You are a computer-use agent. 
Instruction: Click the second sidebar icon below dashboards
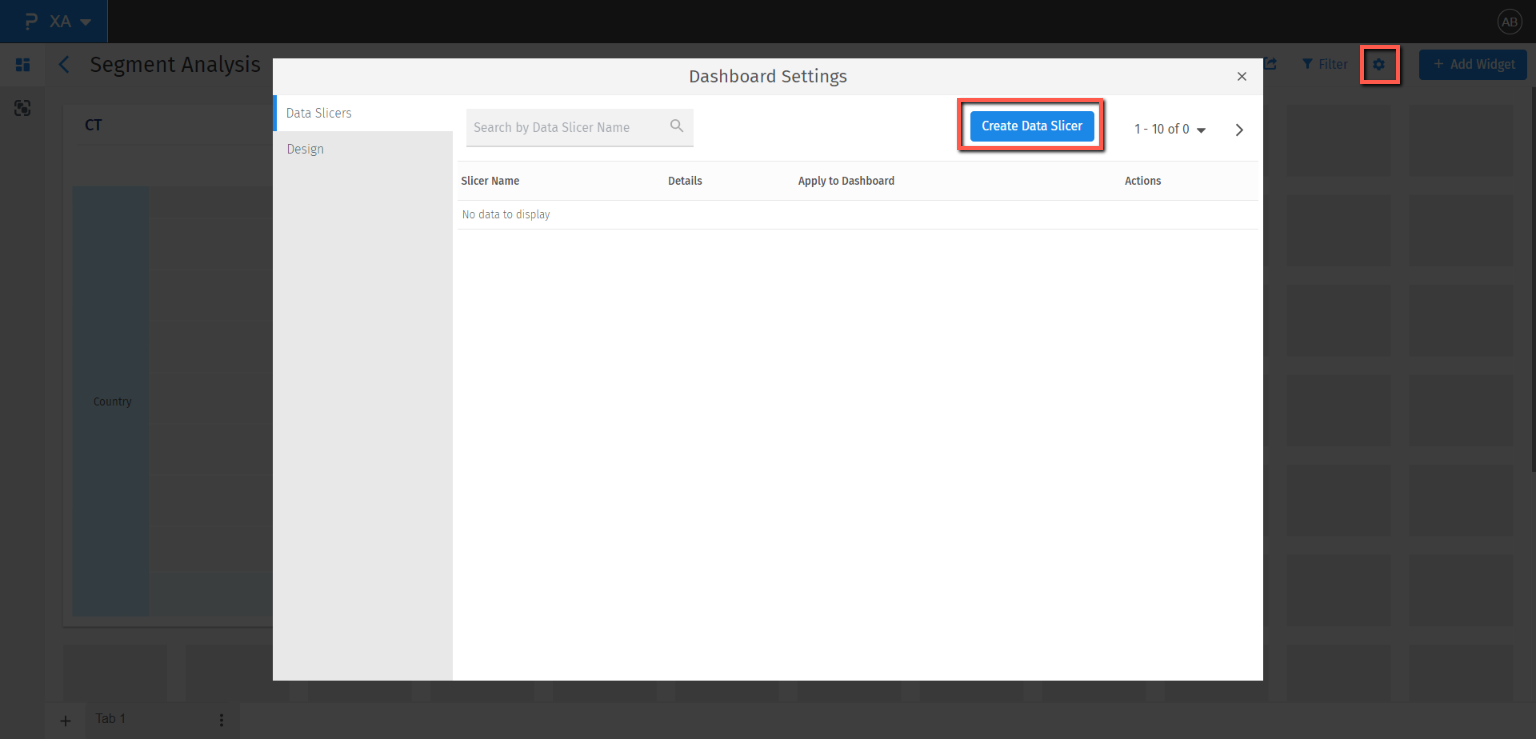(22, 108)
